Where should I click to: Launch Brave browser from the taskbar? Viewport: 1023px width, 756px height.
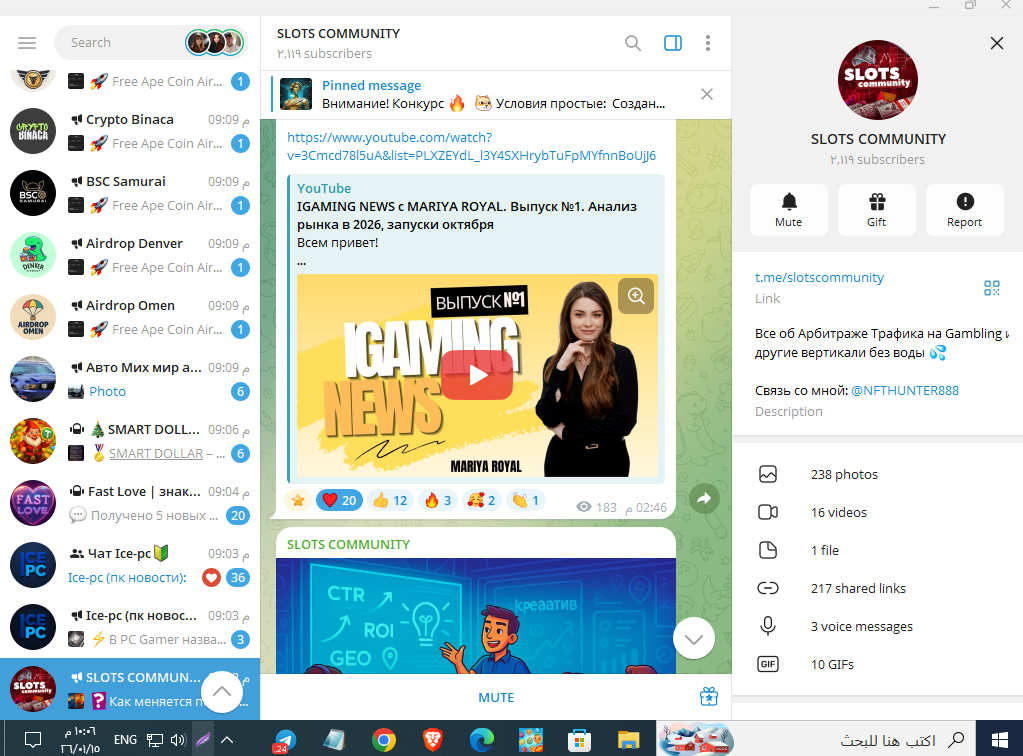click(x=433, y=740)
